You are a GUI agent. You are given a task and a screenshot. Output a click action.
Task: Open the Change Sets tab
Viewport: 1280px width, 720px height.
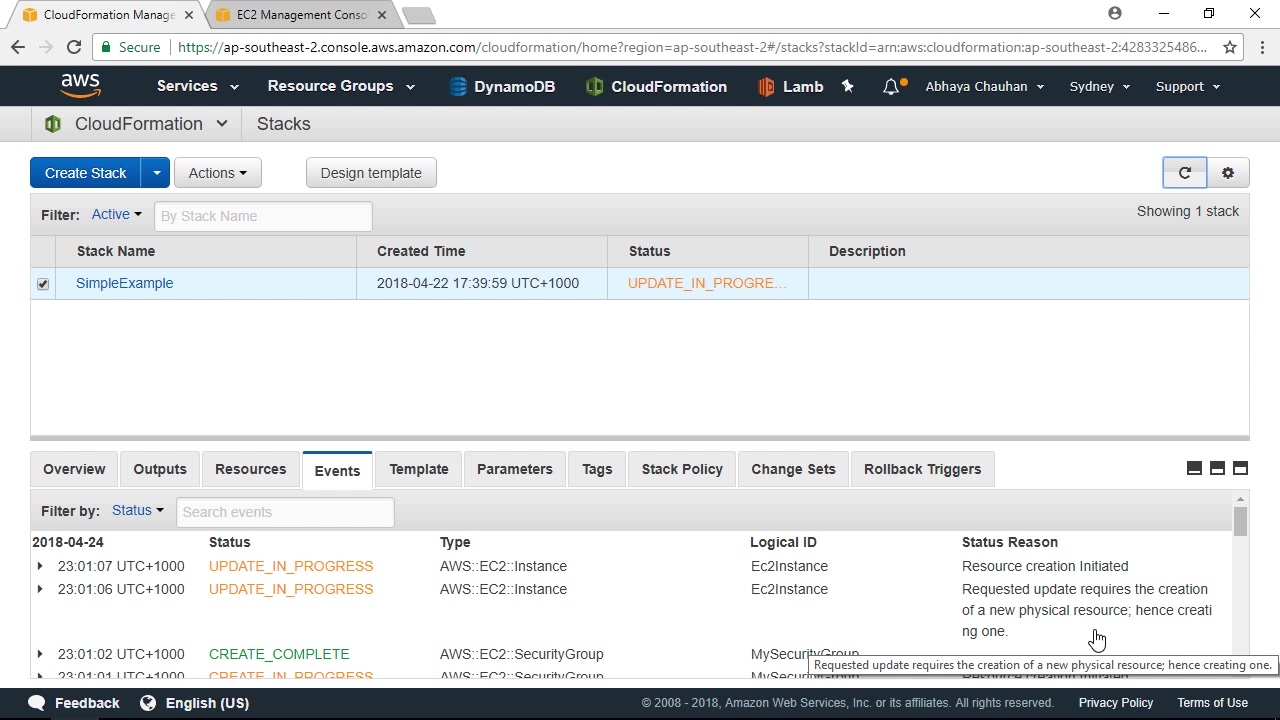click(x=793, y=469)
